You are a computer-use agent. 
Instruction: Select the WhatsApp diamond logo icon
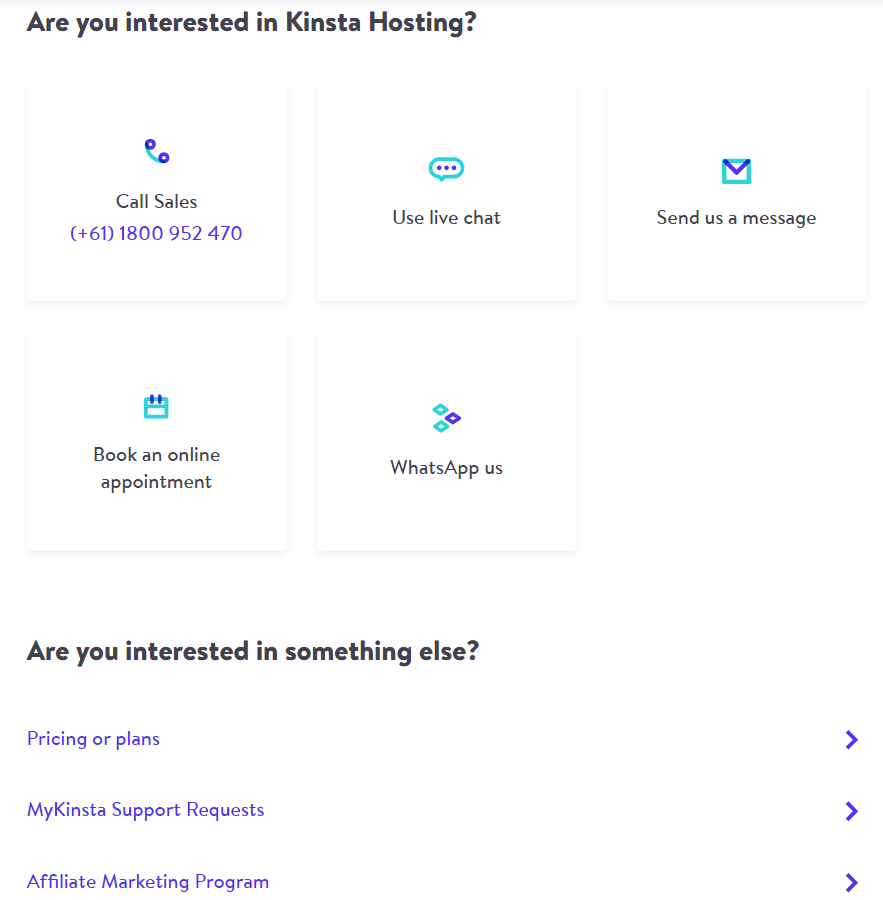click(x=446, y=418)
